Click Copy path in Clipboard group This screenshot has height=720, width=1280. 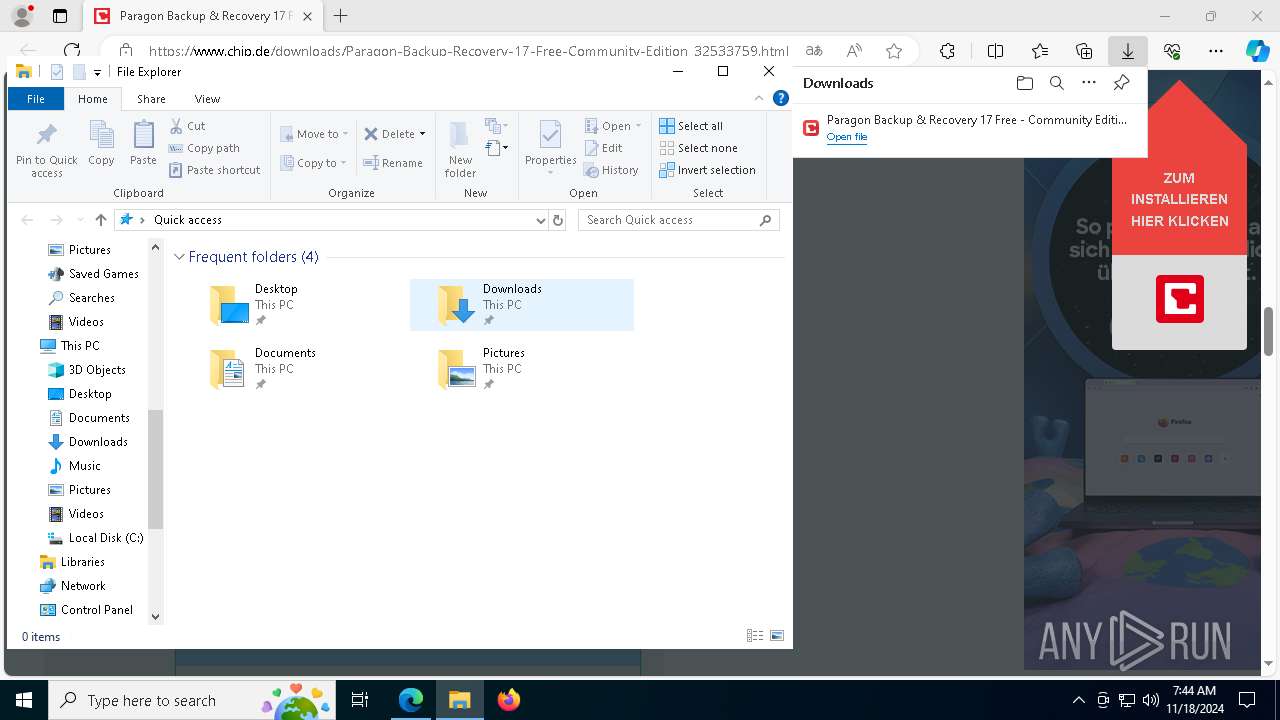click(204, 148)
